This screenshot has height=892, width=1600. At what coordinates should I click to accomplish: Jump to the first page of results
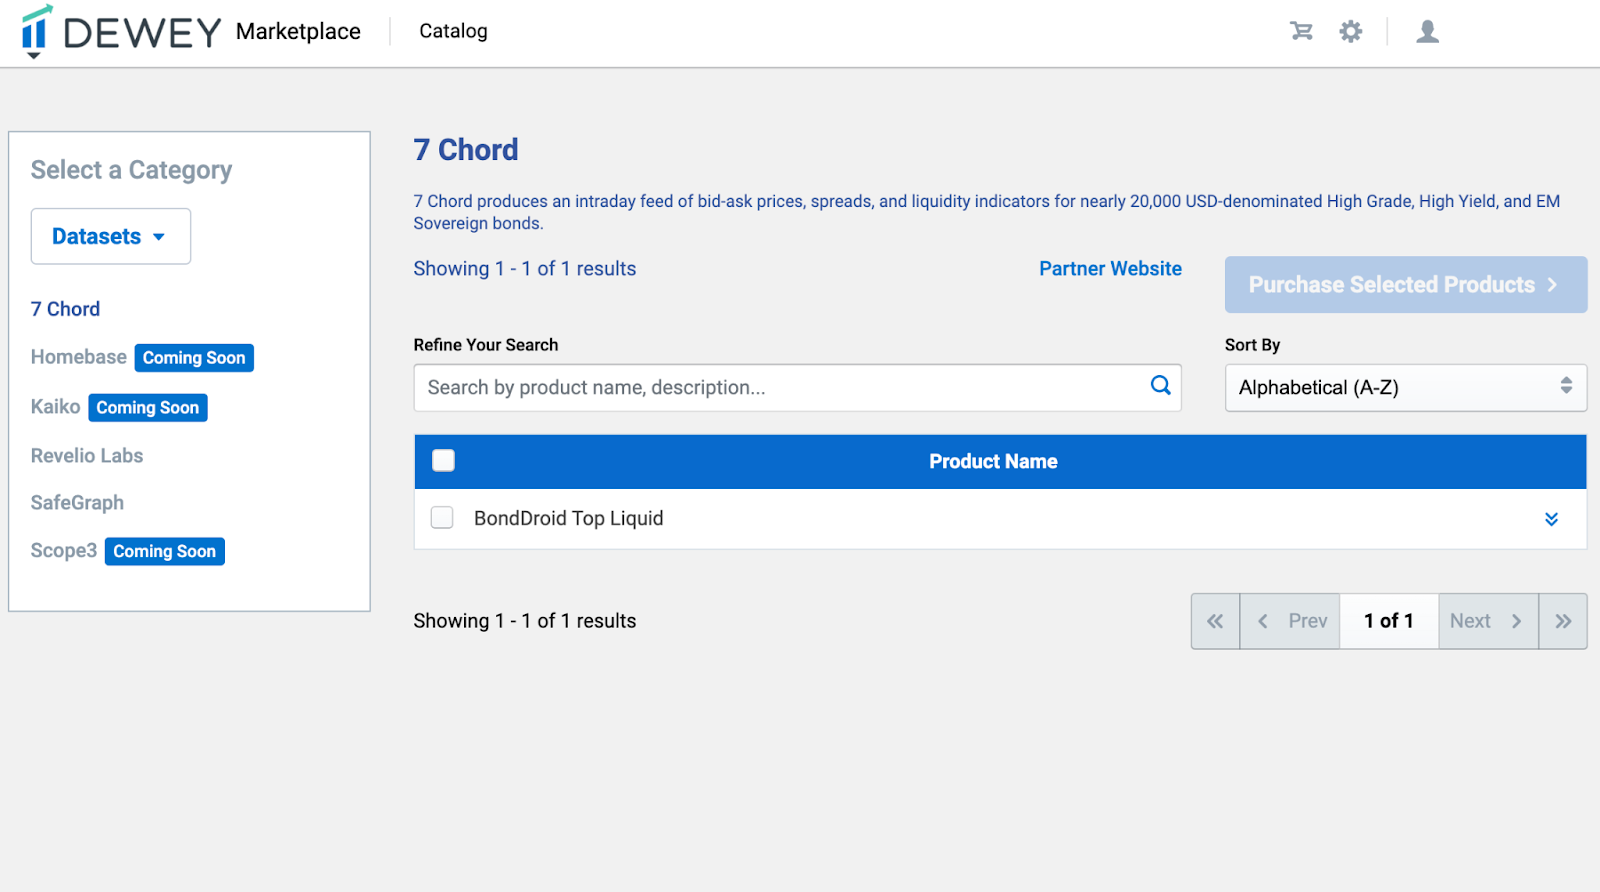pyautogui.click(x=1214, y=620)
